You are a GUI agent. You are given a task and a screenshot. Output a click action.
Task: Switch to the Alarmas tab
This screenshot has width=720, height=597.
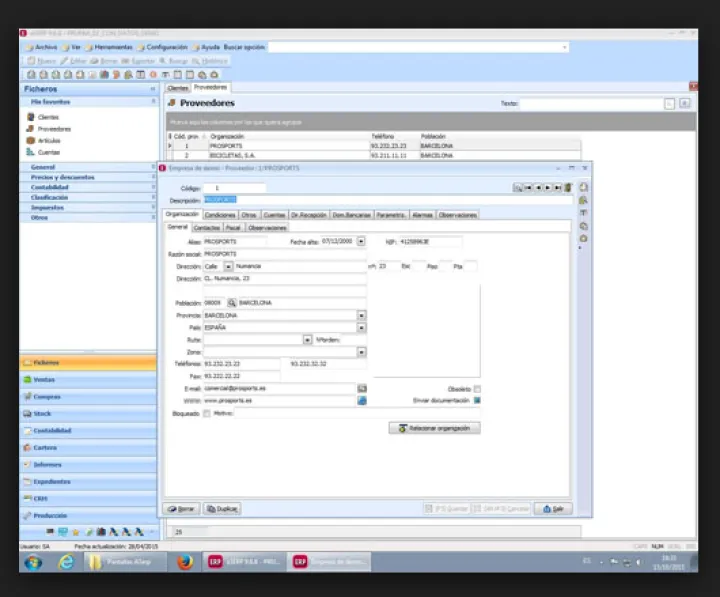pyautogui.click(x=422, y=215)
